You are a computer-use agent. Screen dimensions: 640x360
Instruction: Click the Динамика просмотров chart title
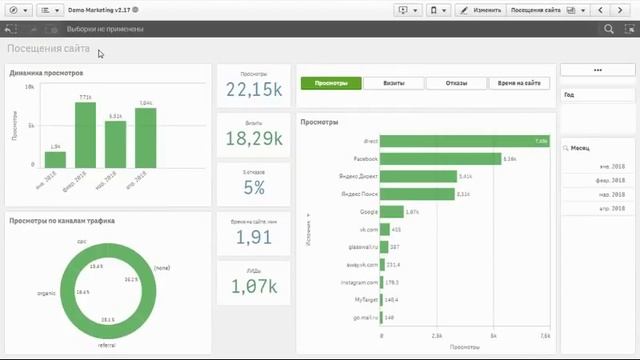[x=46, y=73]
